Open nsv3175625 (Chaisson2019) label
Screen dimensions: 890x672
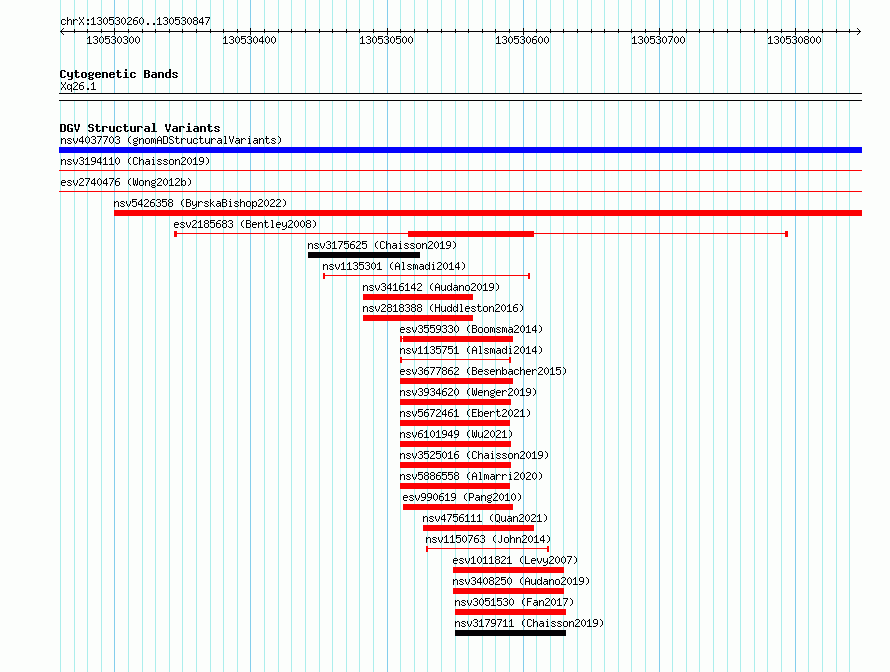[x=382, y=245]
